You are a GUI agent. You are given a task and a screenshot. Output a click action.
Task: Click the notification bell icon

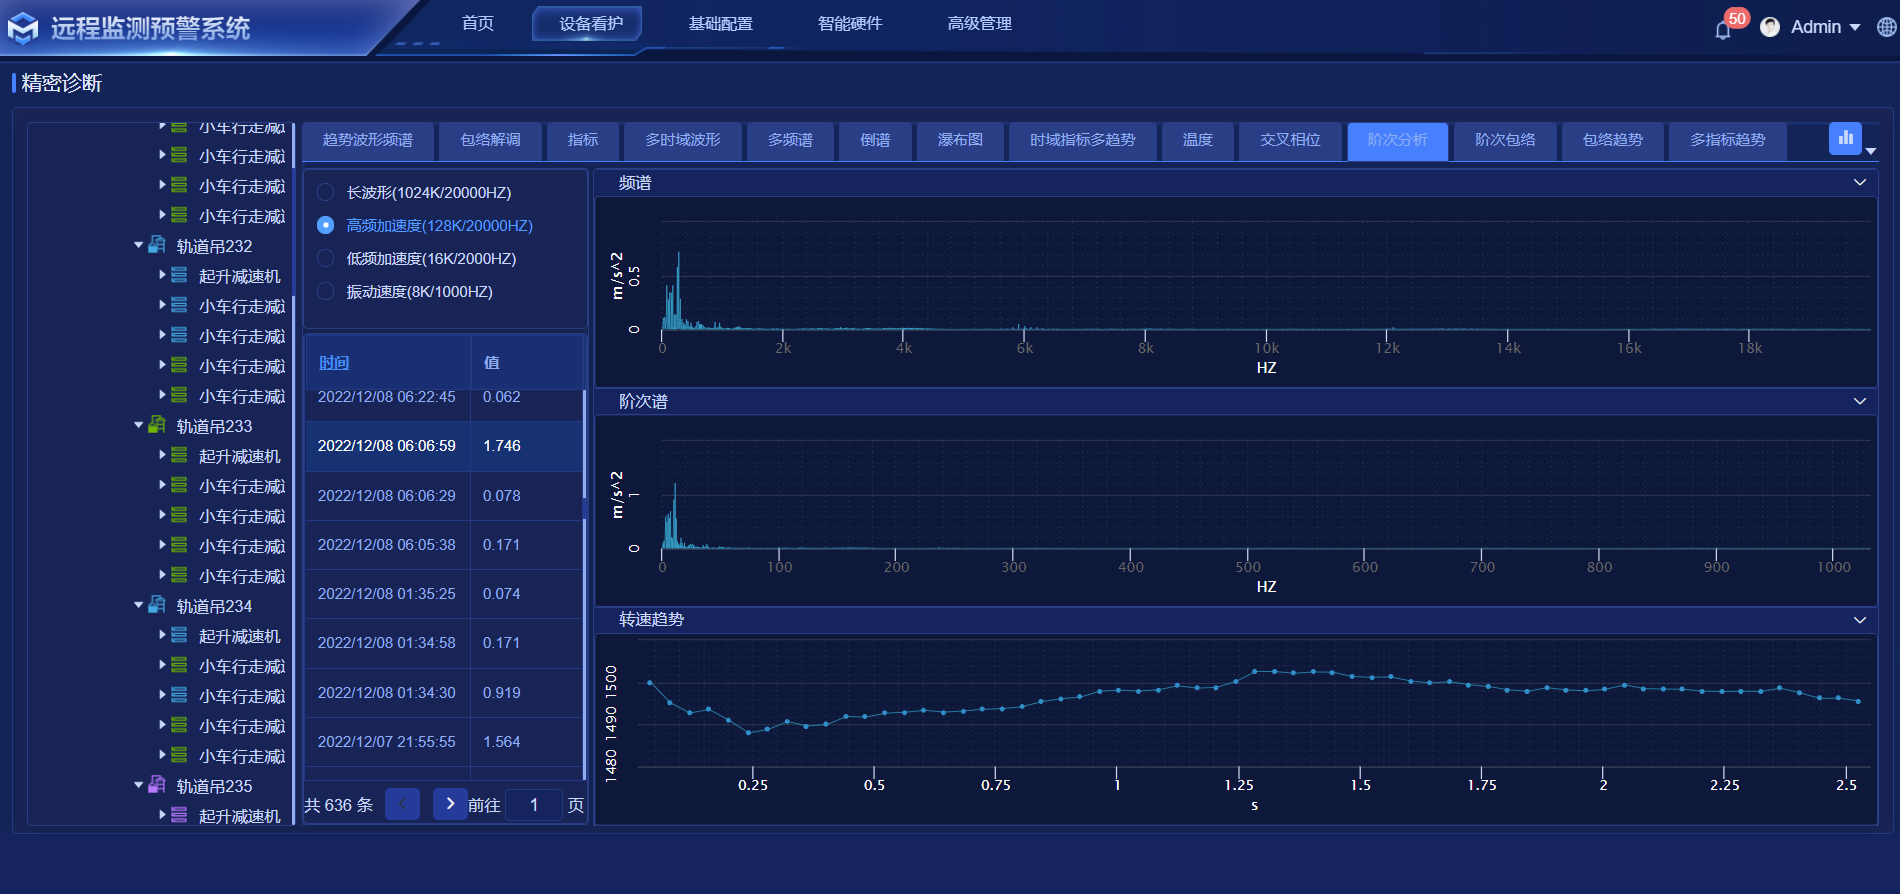pos(1722,30)
